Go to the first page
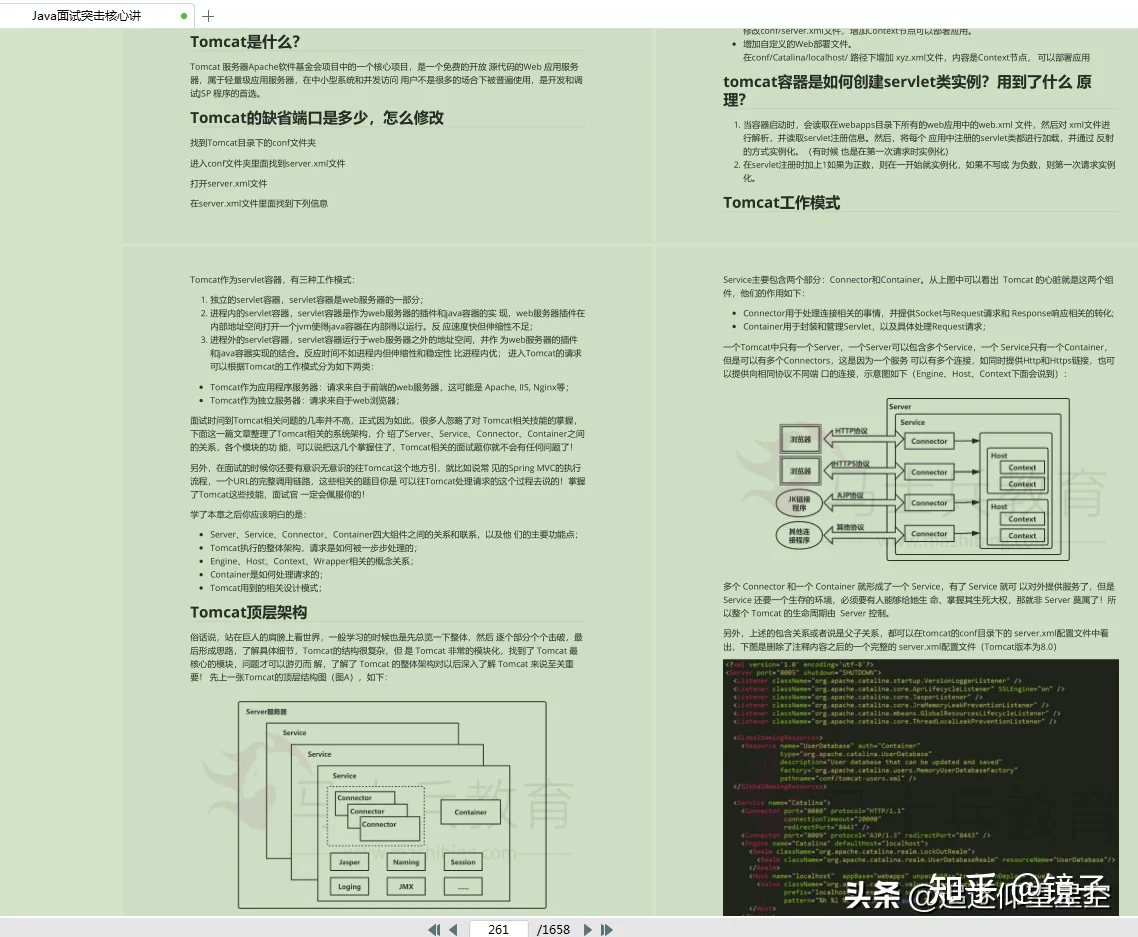The height and width of the screenshot is (937, 1138). click(x=434, y=929)
